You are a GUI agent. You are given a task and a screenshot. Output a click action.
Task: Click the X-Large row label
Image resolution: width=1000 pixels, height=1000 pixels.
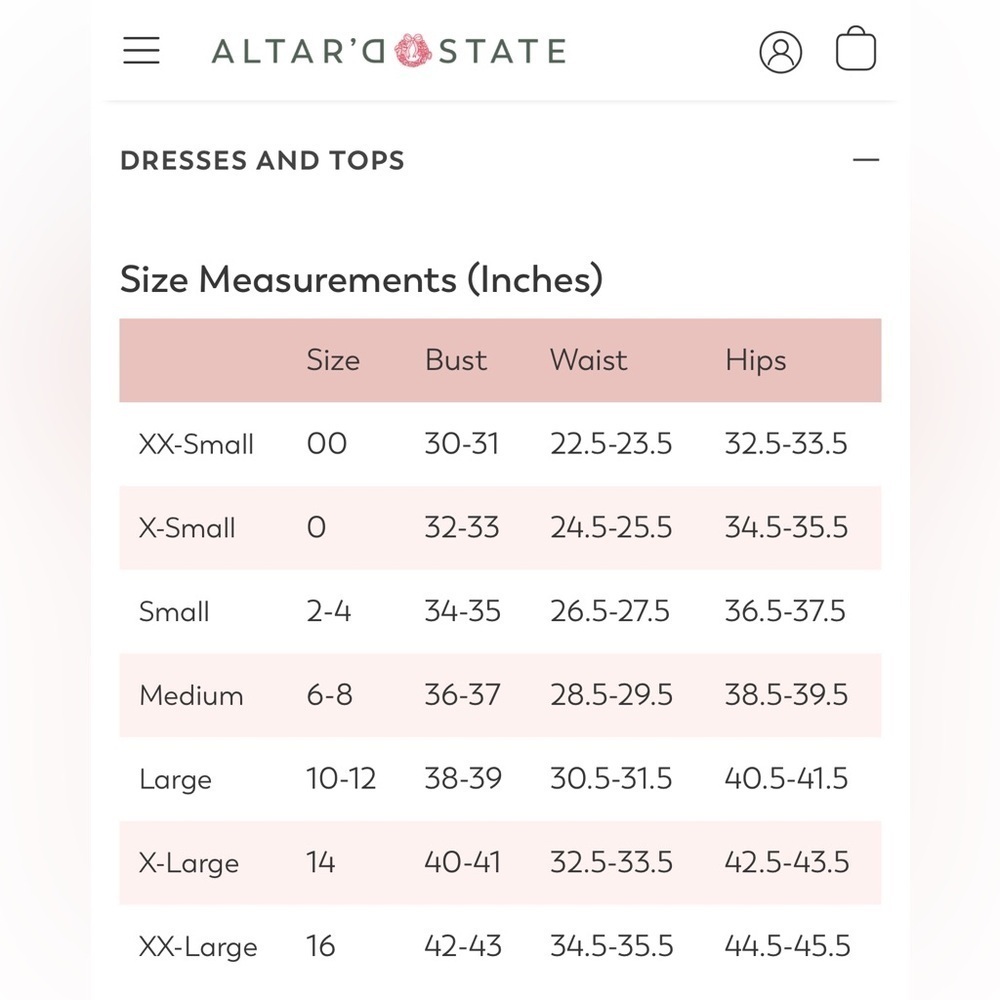[189, 864]
